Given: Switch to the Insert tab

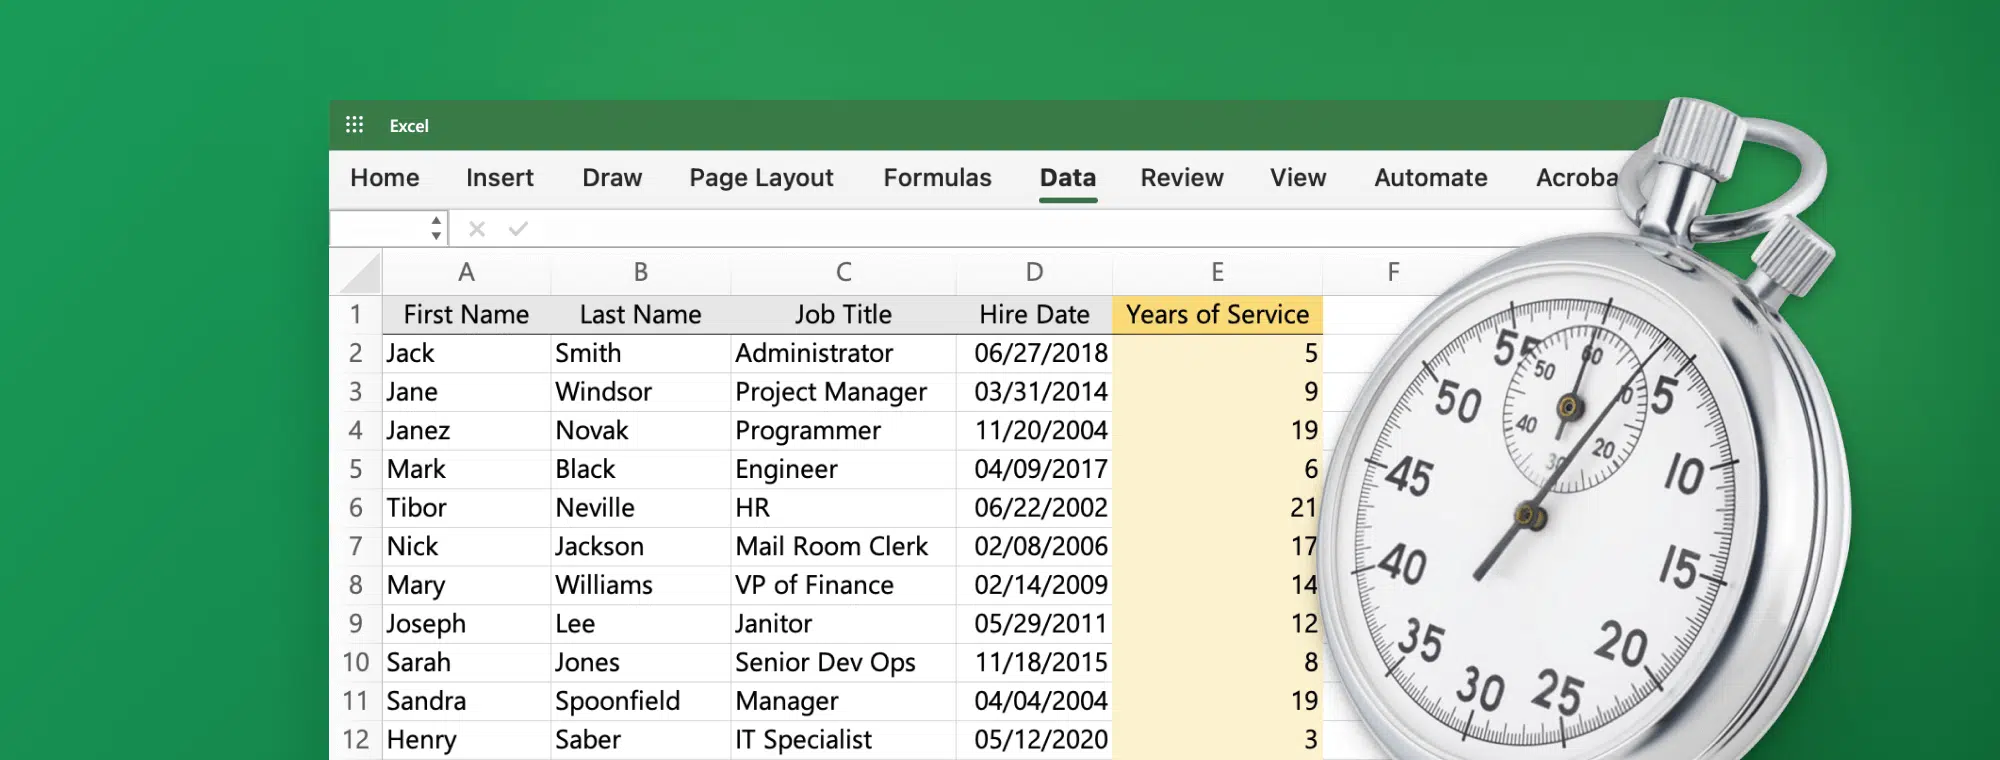Looking at the screenshot, I should point(499,178).
